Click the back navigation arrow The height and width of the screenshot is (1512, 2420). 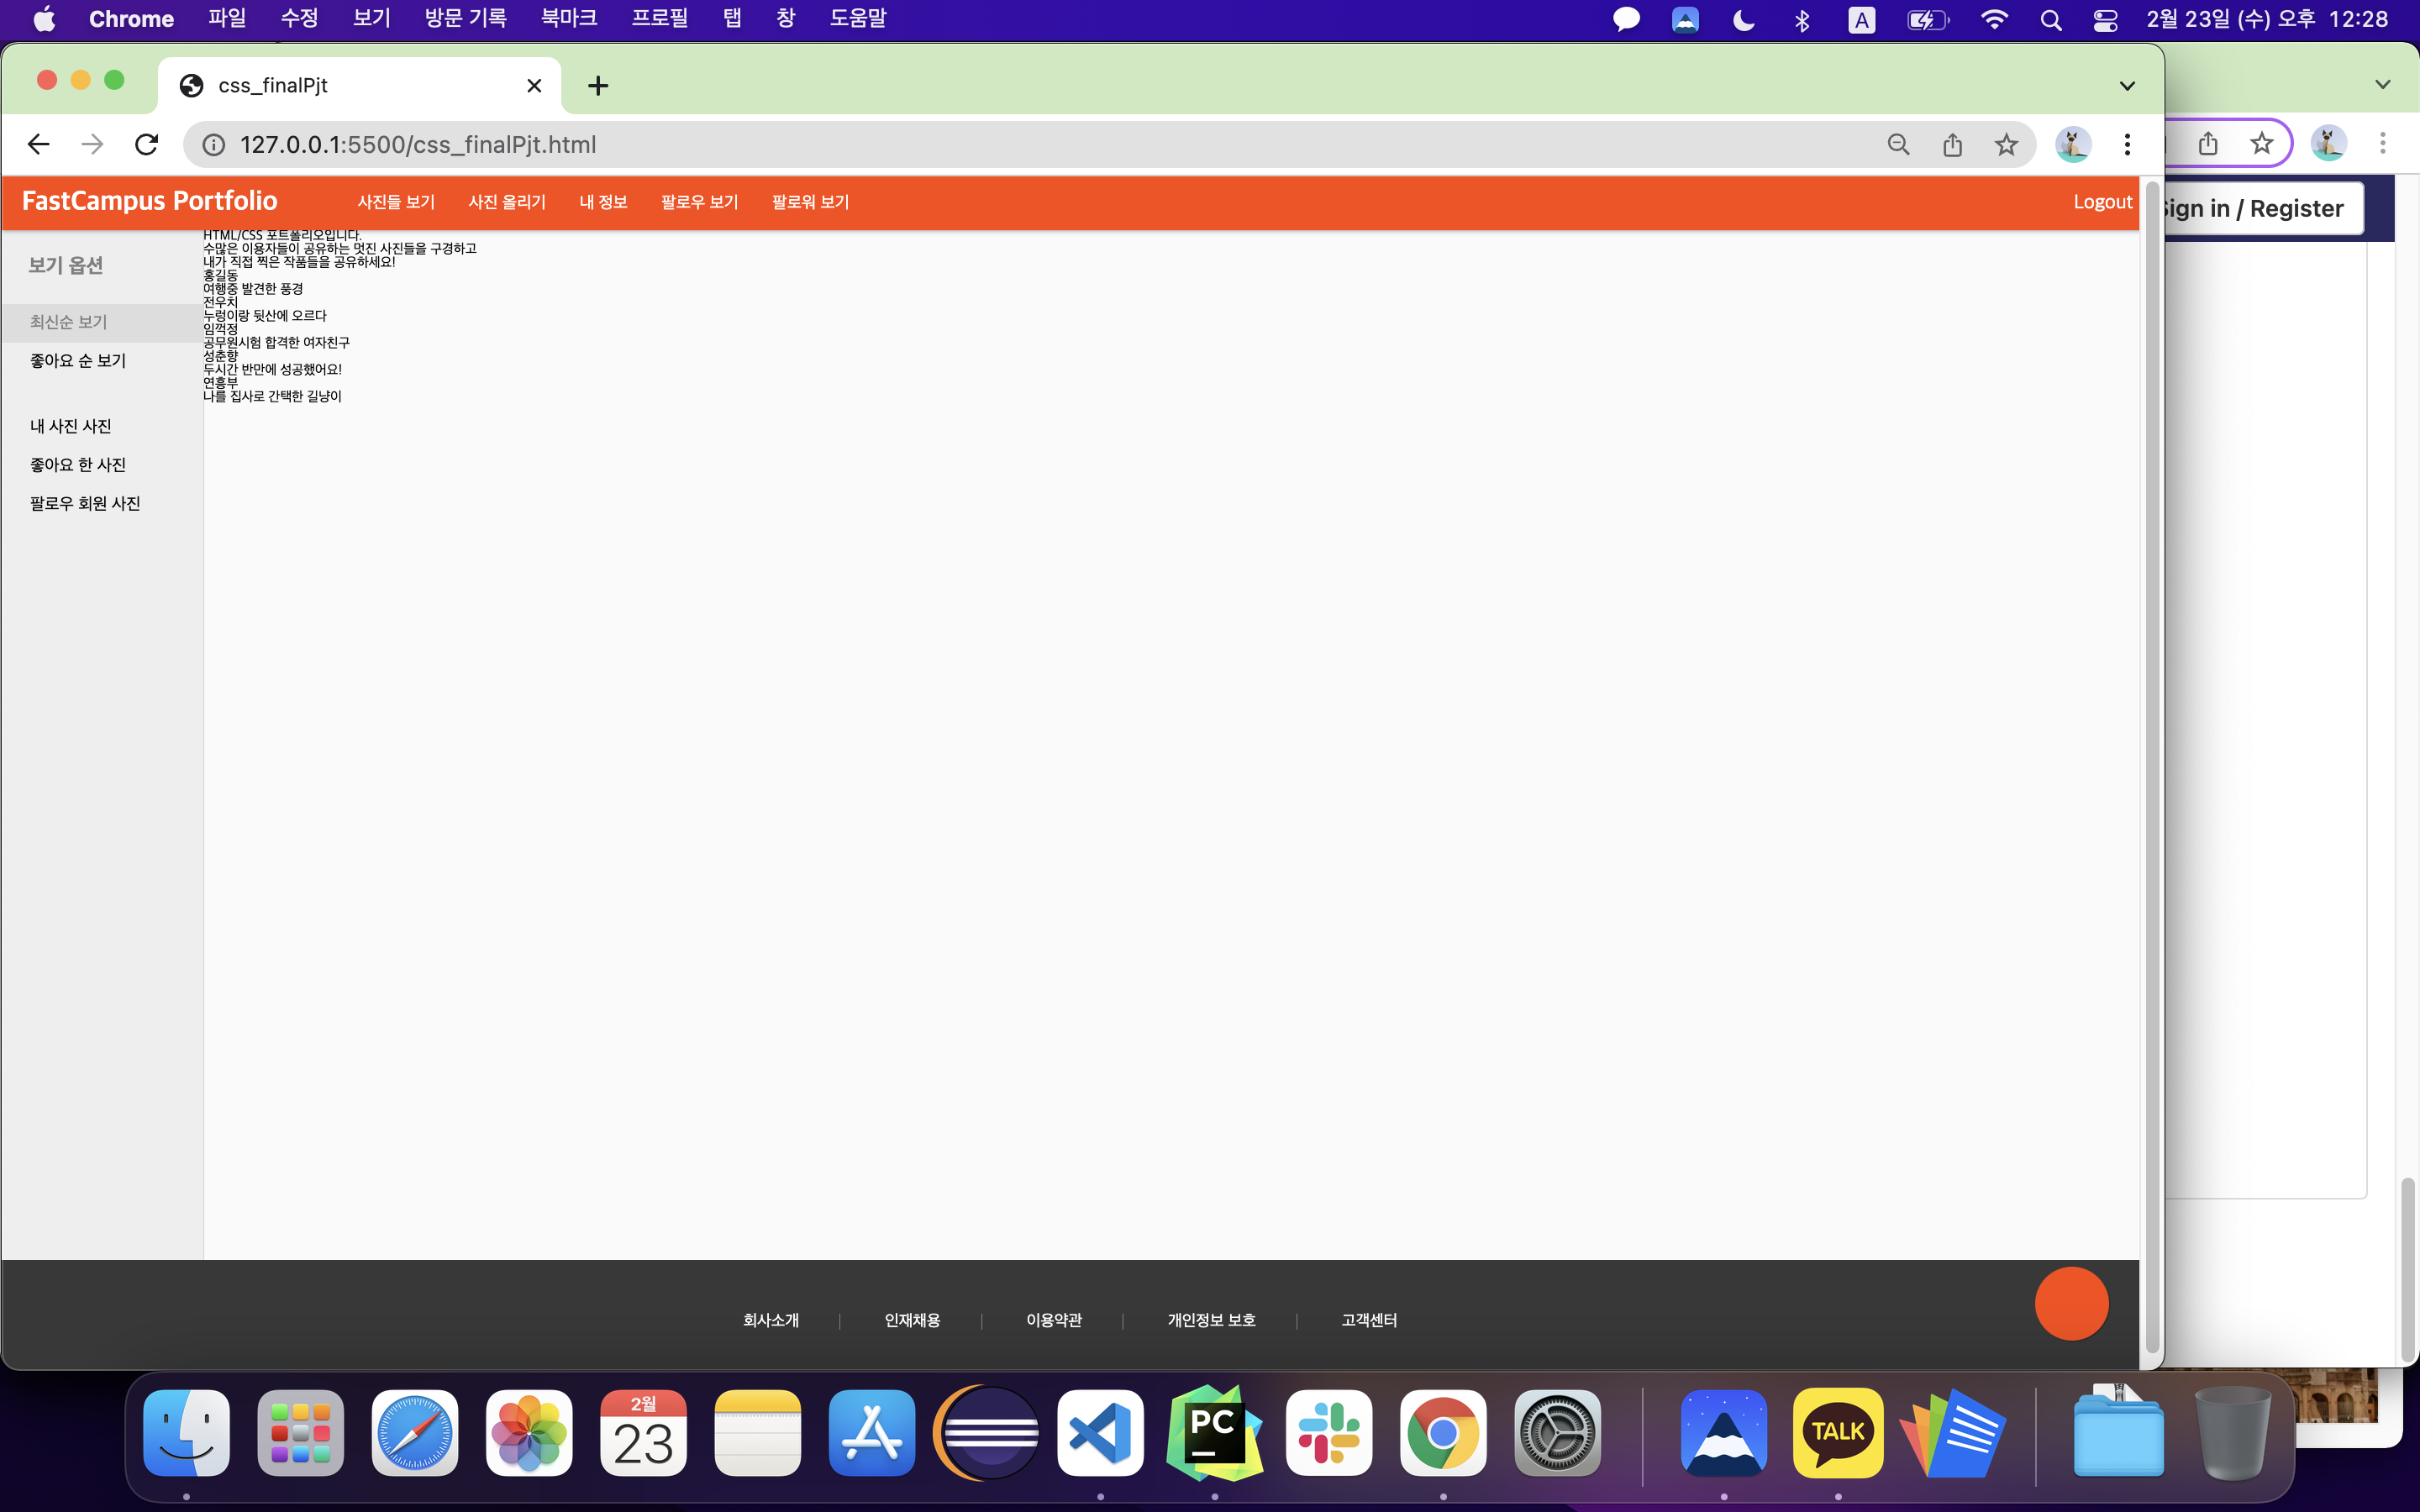[x=38, y=145]
